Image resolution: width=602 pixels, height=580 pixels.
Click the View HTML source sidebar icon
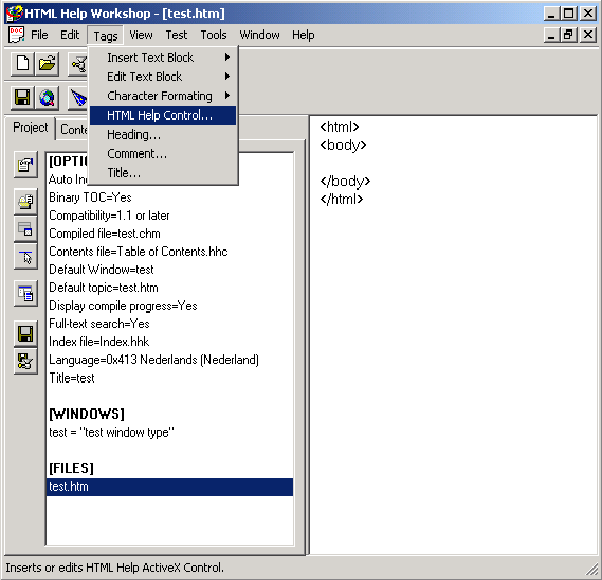[26, 294]
